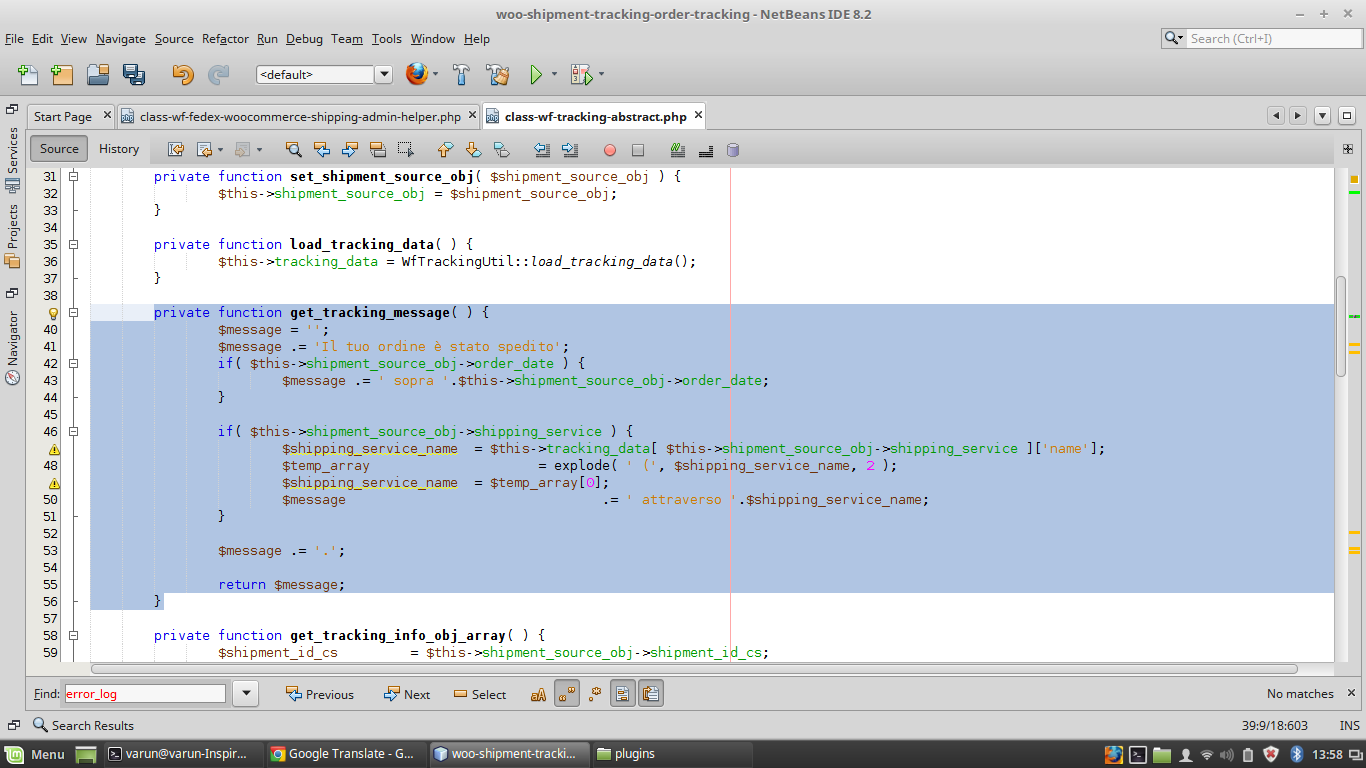Click the horizontal editor scrollbar thumb
This screenshot has height=768, width=1366.
694,669
